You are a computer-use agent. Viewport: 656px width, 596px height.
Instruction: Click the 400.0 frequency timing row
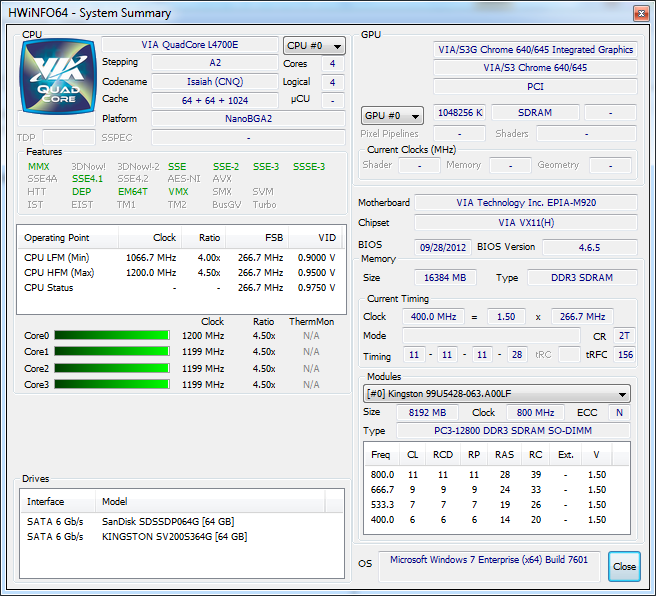(x=496, y=520)
